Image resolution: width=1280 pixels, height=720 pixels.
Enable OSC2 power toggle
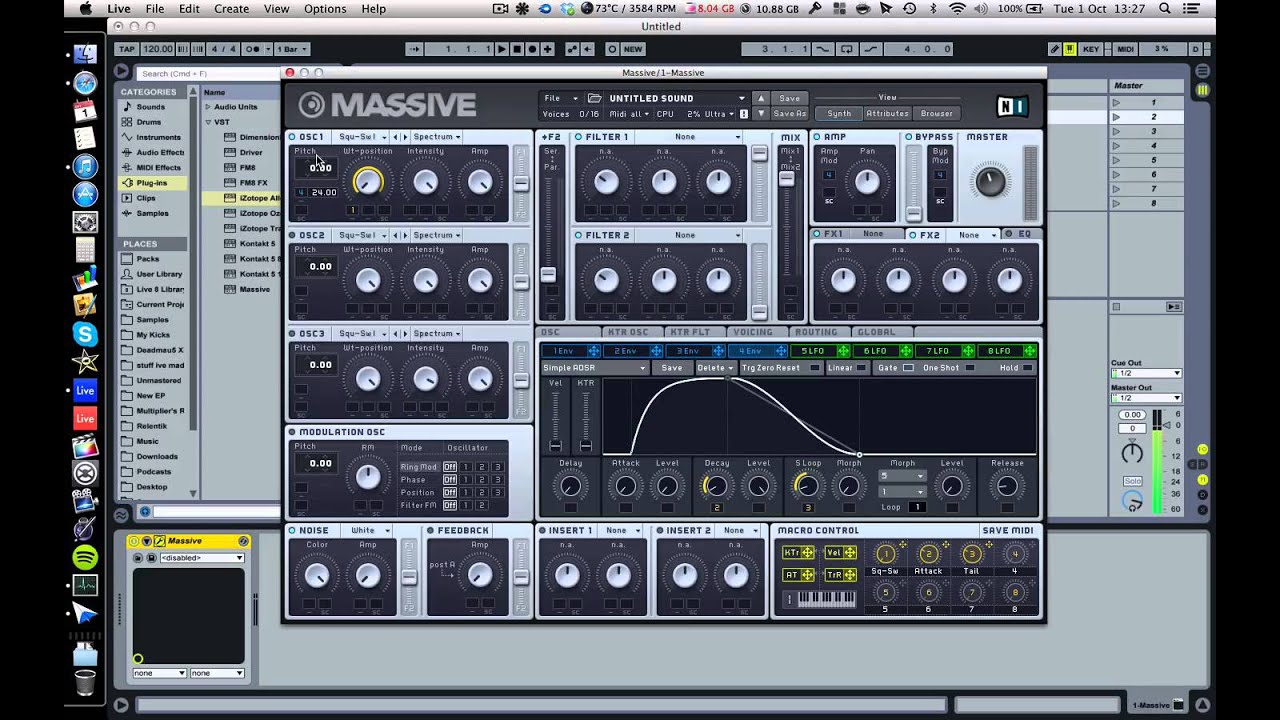293,235
